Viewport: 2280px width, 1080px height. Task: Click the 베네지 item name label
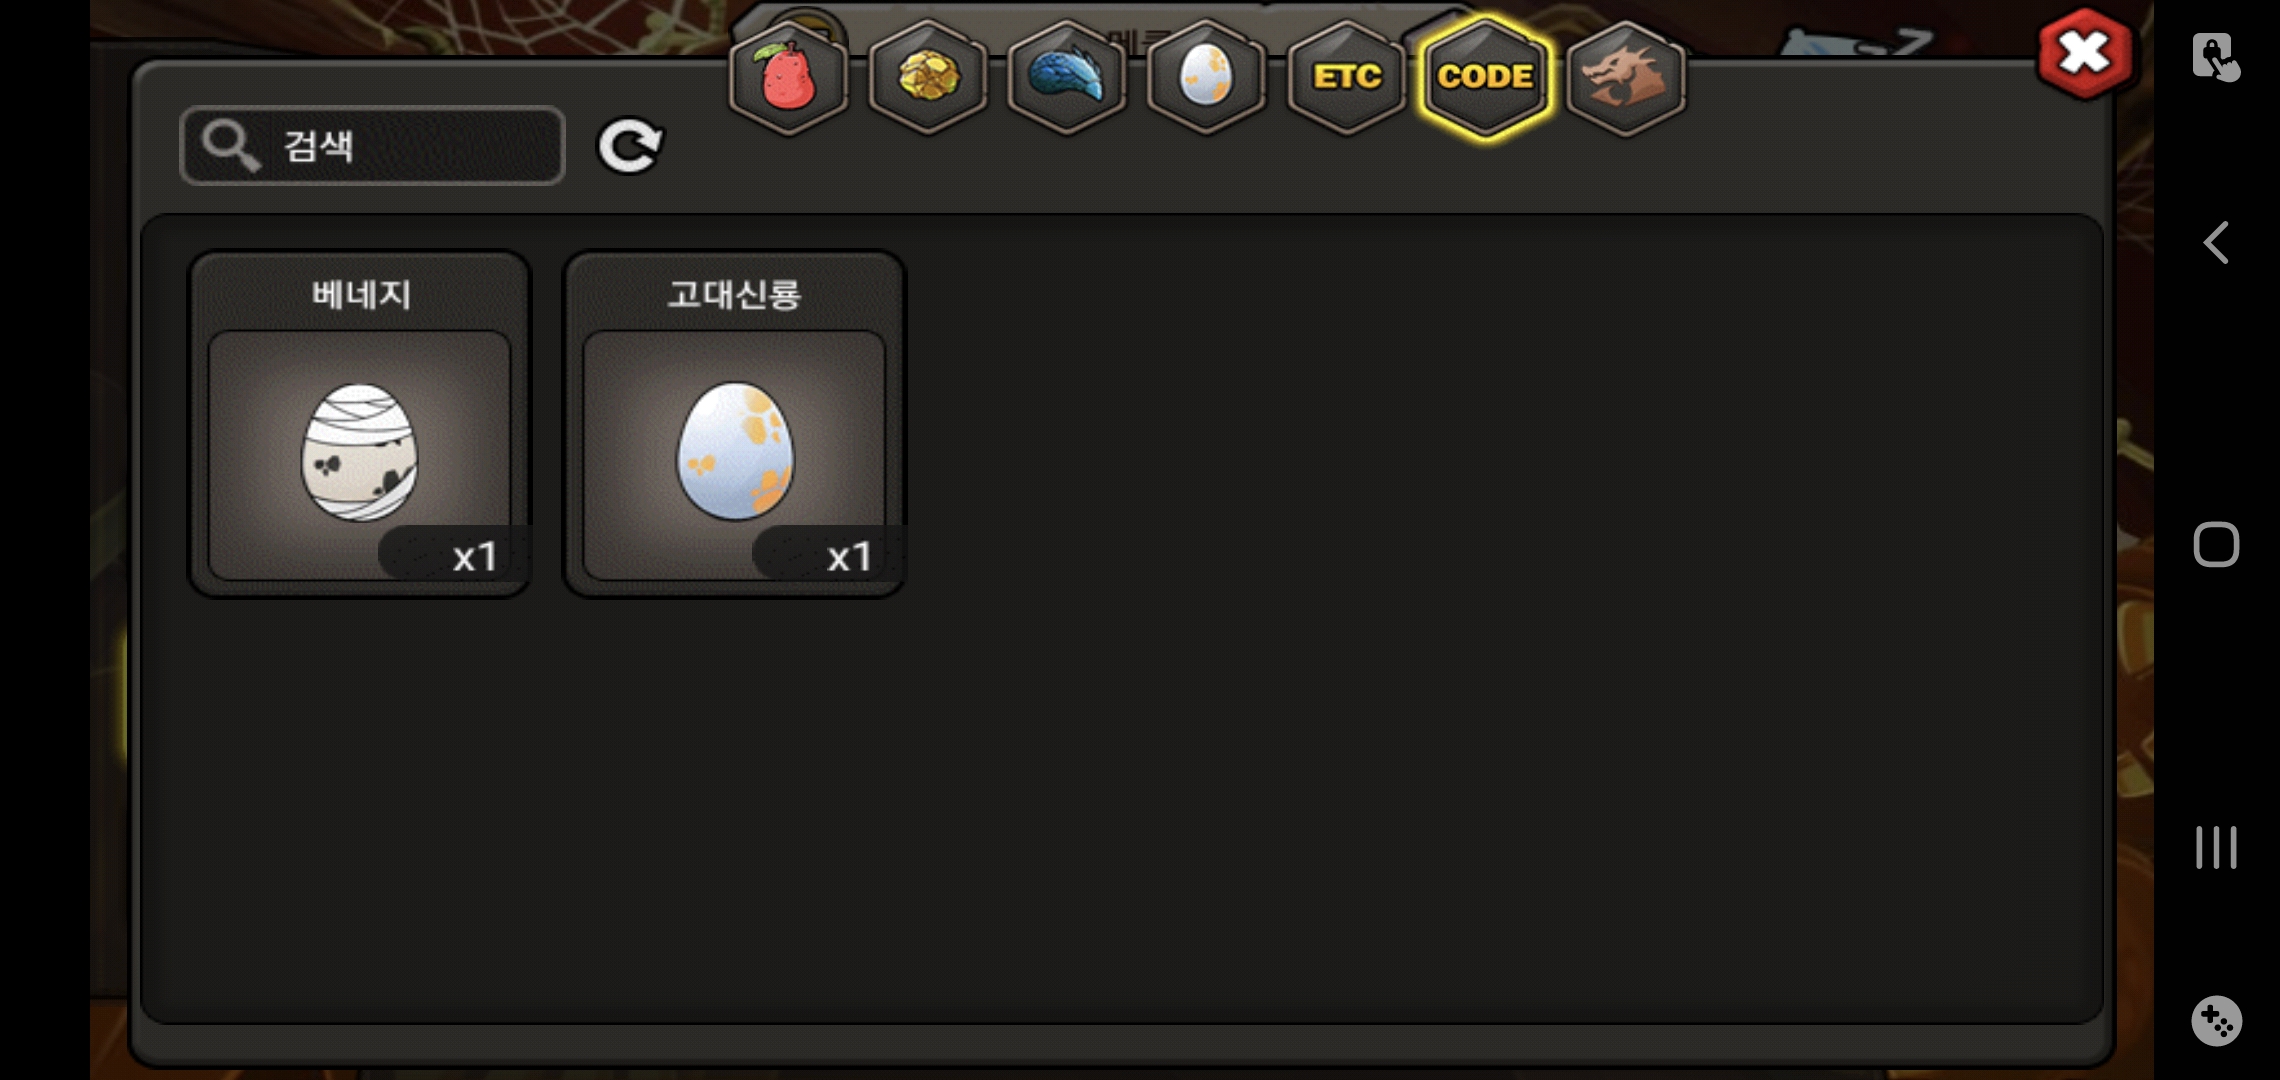[x=361, y=294]
